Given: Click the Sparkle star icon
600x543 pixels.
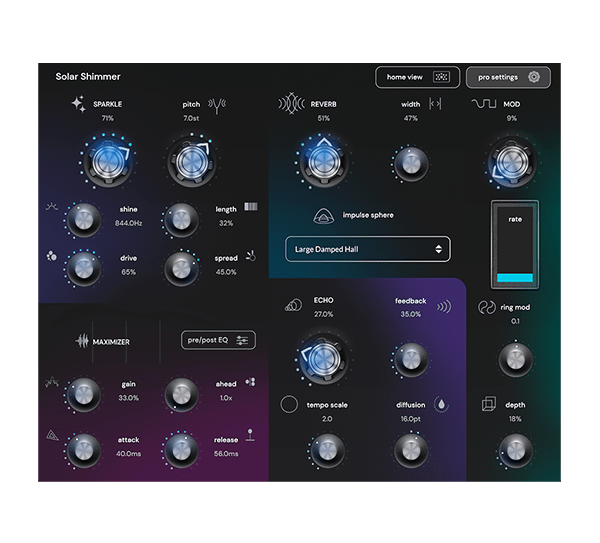Looking at the screenshot, I should point(78,105).
